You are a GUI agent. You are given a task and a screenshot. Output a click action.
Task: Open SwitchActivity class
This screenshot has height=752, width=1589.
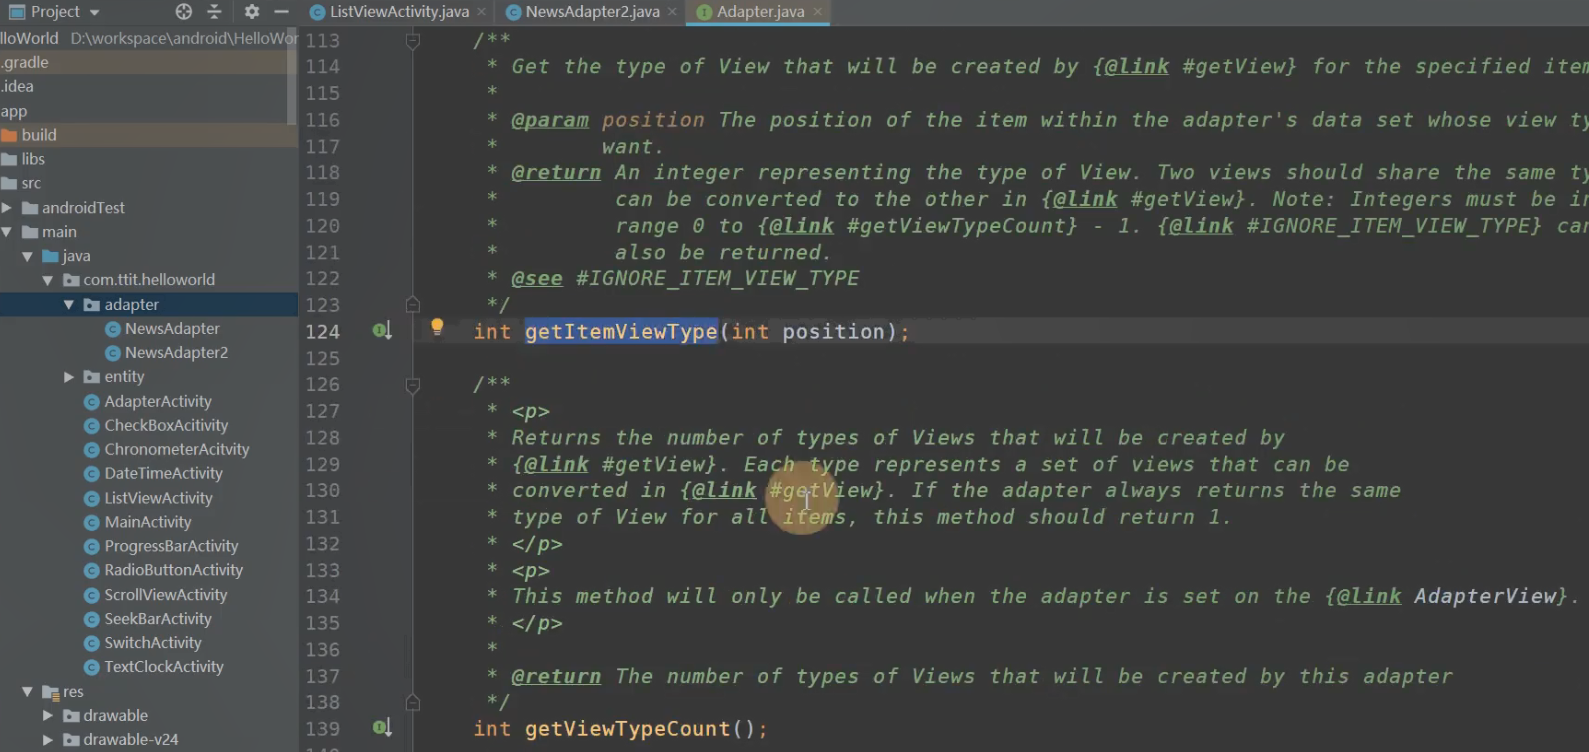(x=153, y=643)
